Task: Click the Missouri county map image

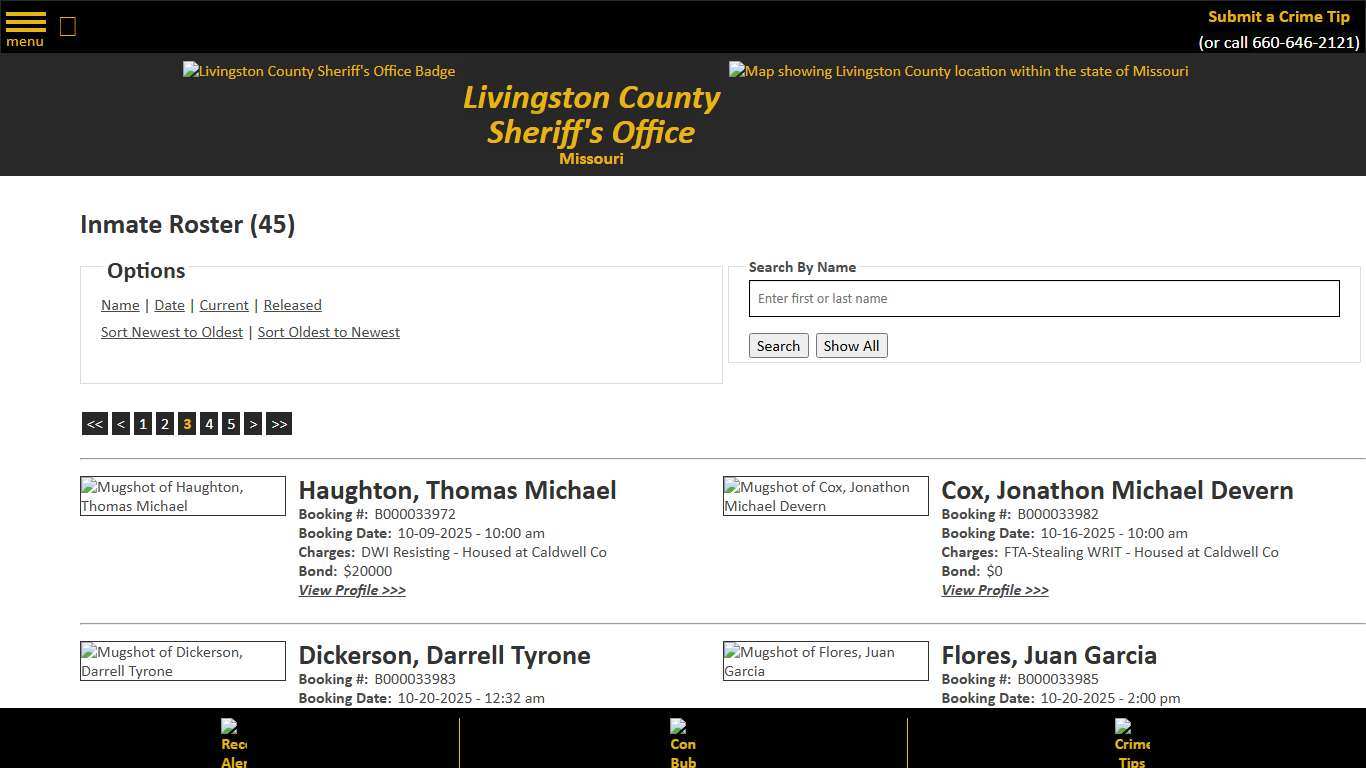Action: click(x=957, y=71)
